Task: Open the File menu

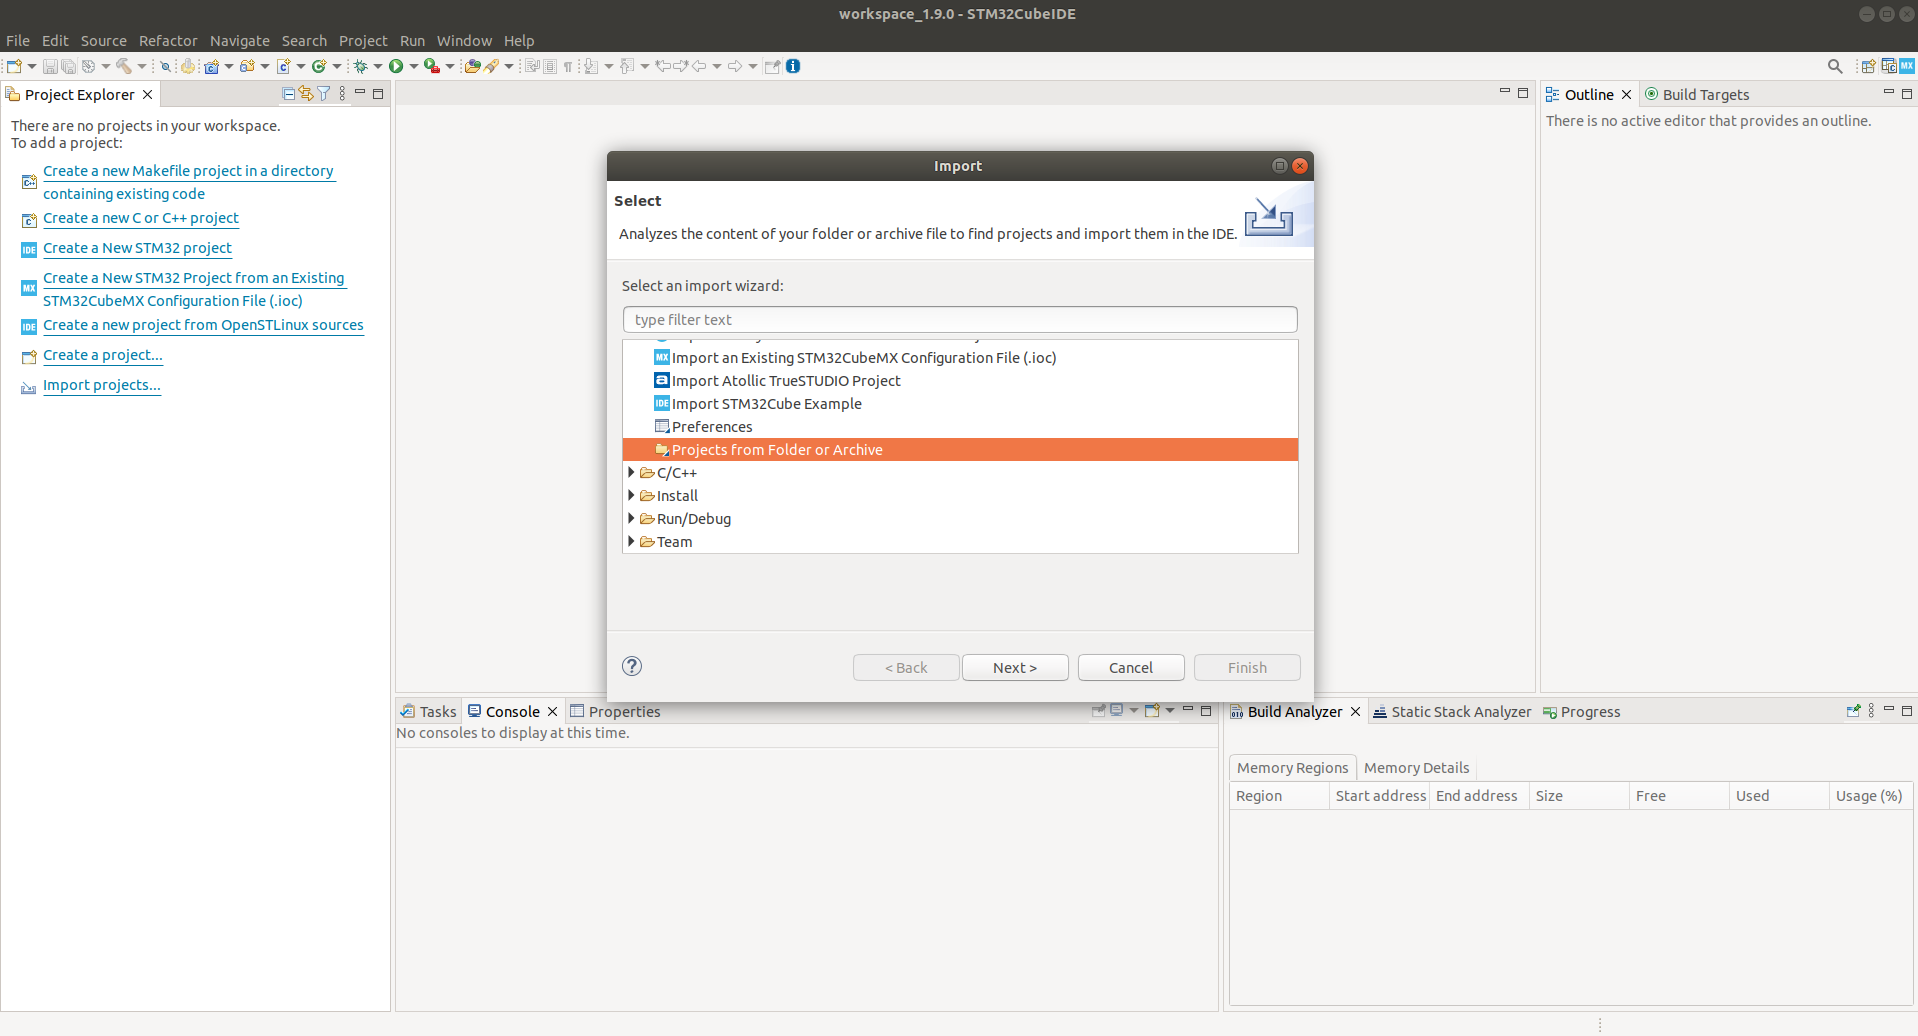Action: point(18,41)
